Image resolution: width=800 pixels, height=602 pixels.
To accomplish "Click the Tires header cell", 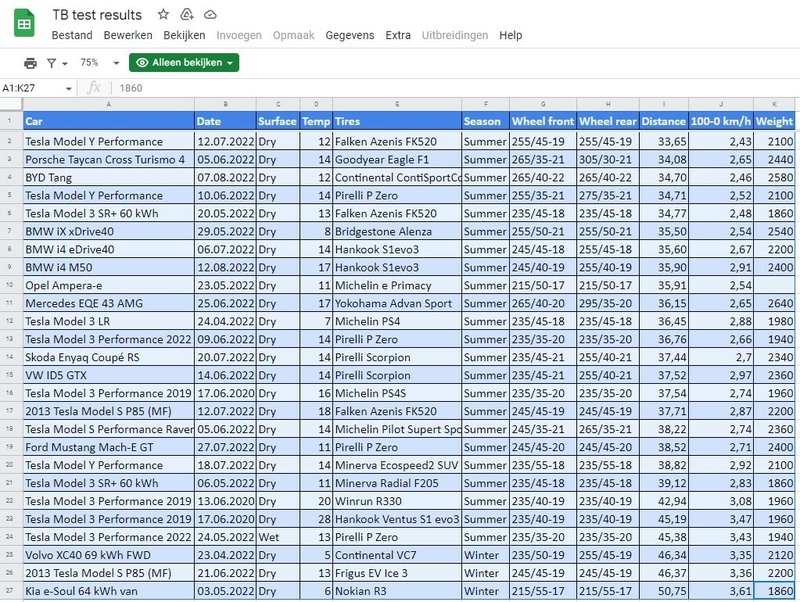I will click(x=397, y=121).
